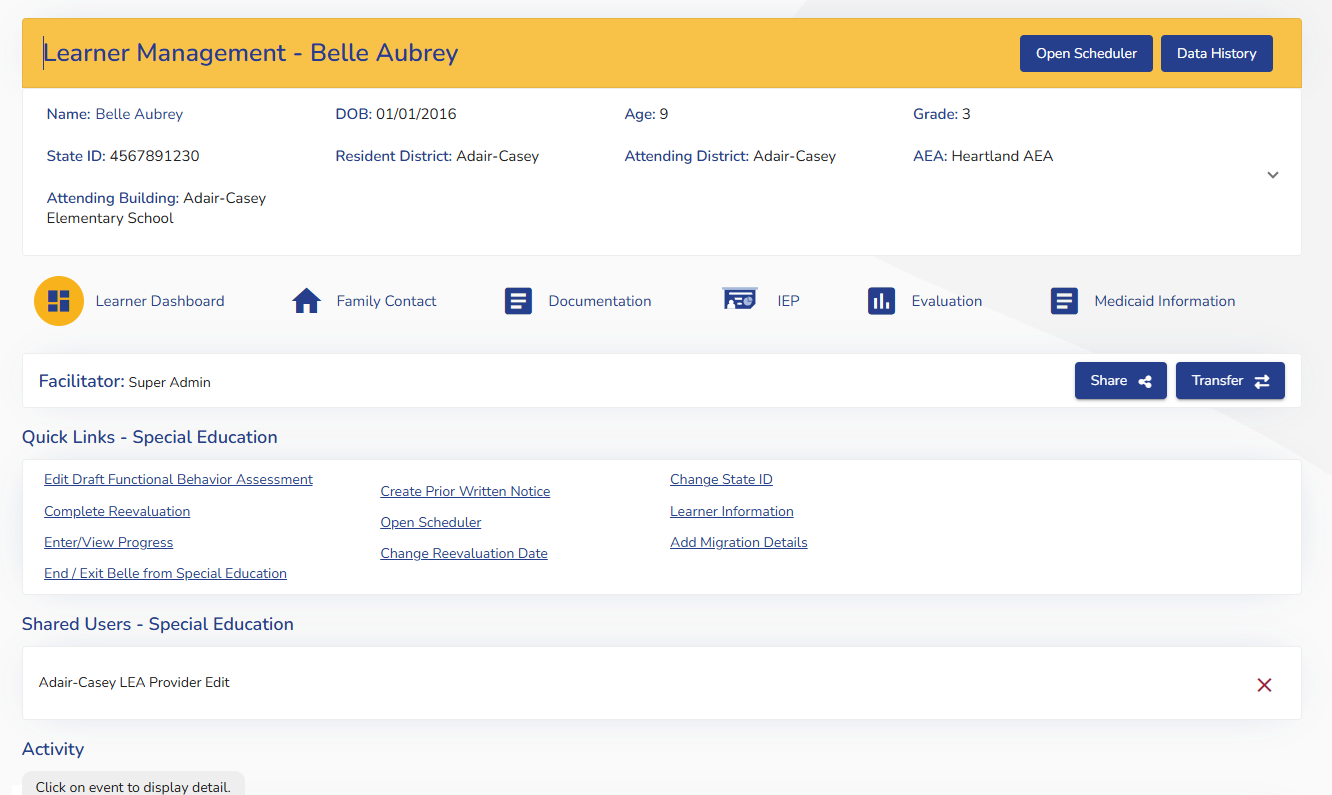Click the Evaluation bar chart icon

(881, 301)
